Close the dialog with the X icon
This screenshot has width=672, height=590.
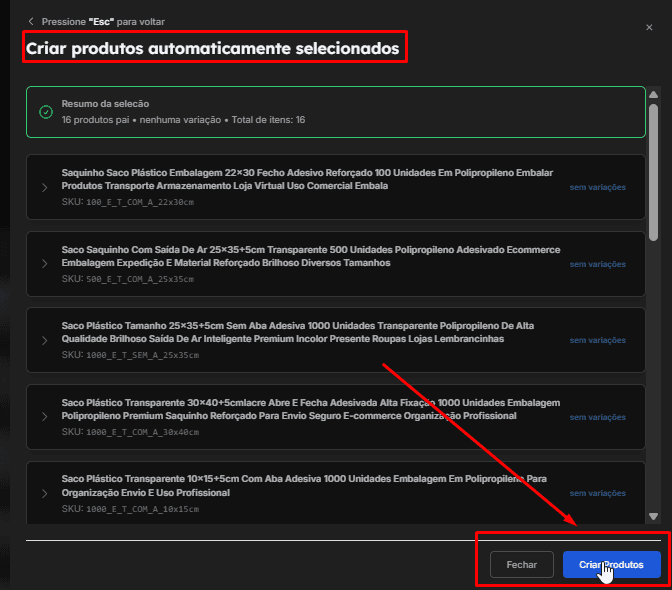coord(649,28)
